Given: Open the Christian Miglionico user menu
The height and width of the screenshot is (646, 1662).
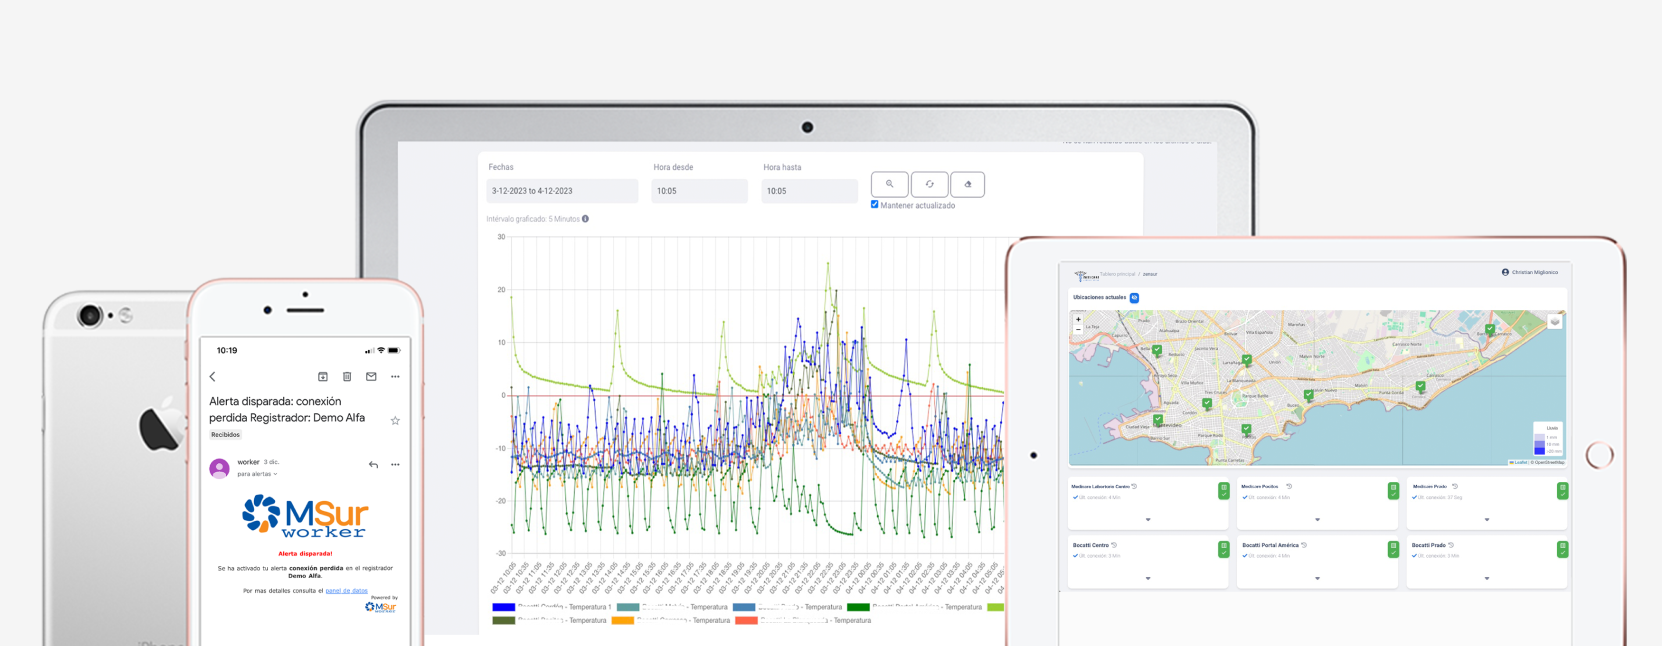Looking at the screenshot, I should click(1530, 272).
